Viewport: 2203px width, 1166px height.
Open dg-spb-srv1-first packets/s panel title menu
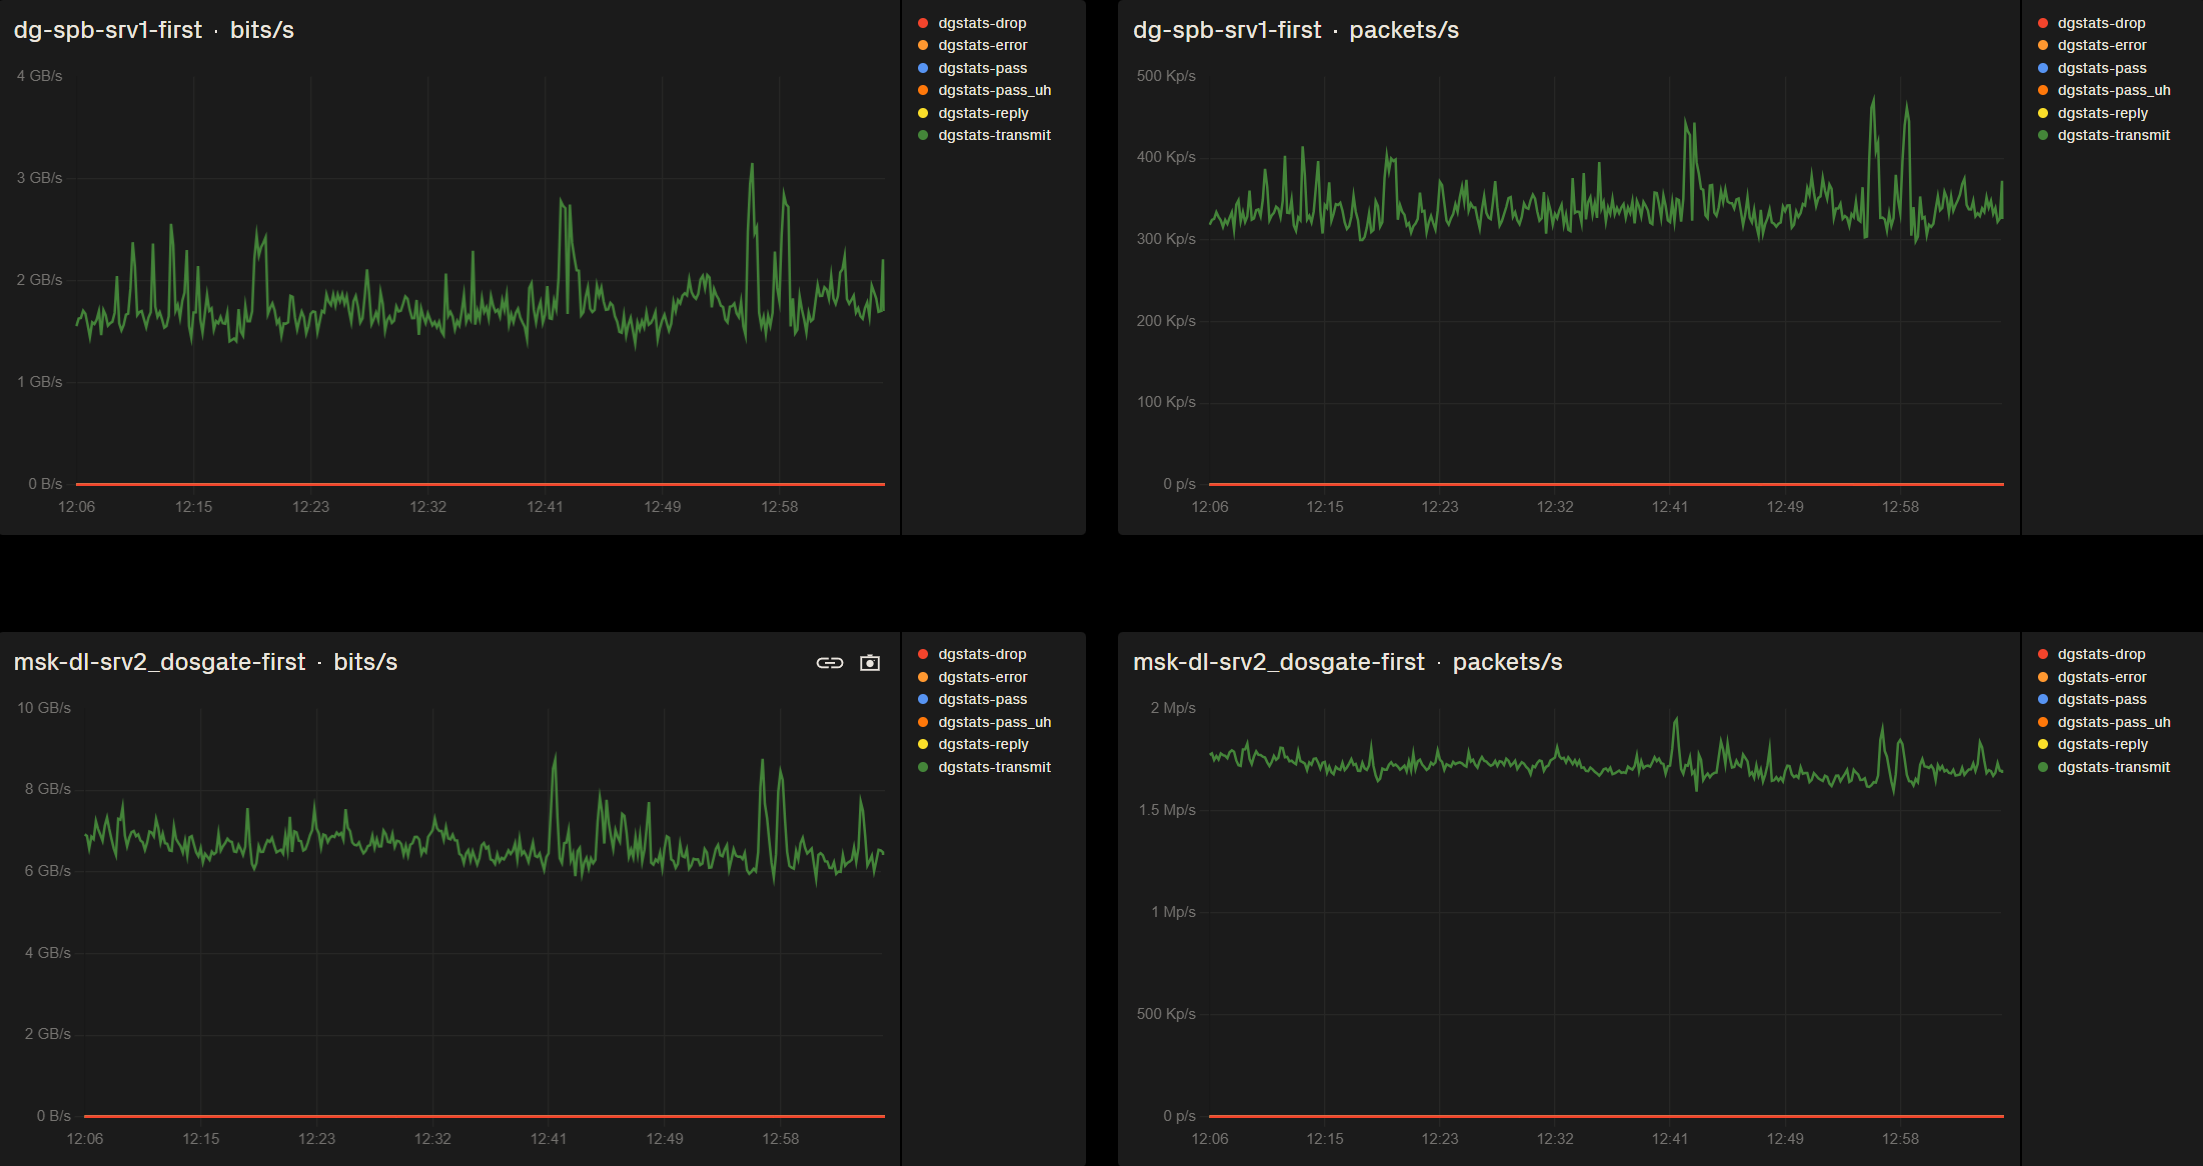click(1295, 30)
